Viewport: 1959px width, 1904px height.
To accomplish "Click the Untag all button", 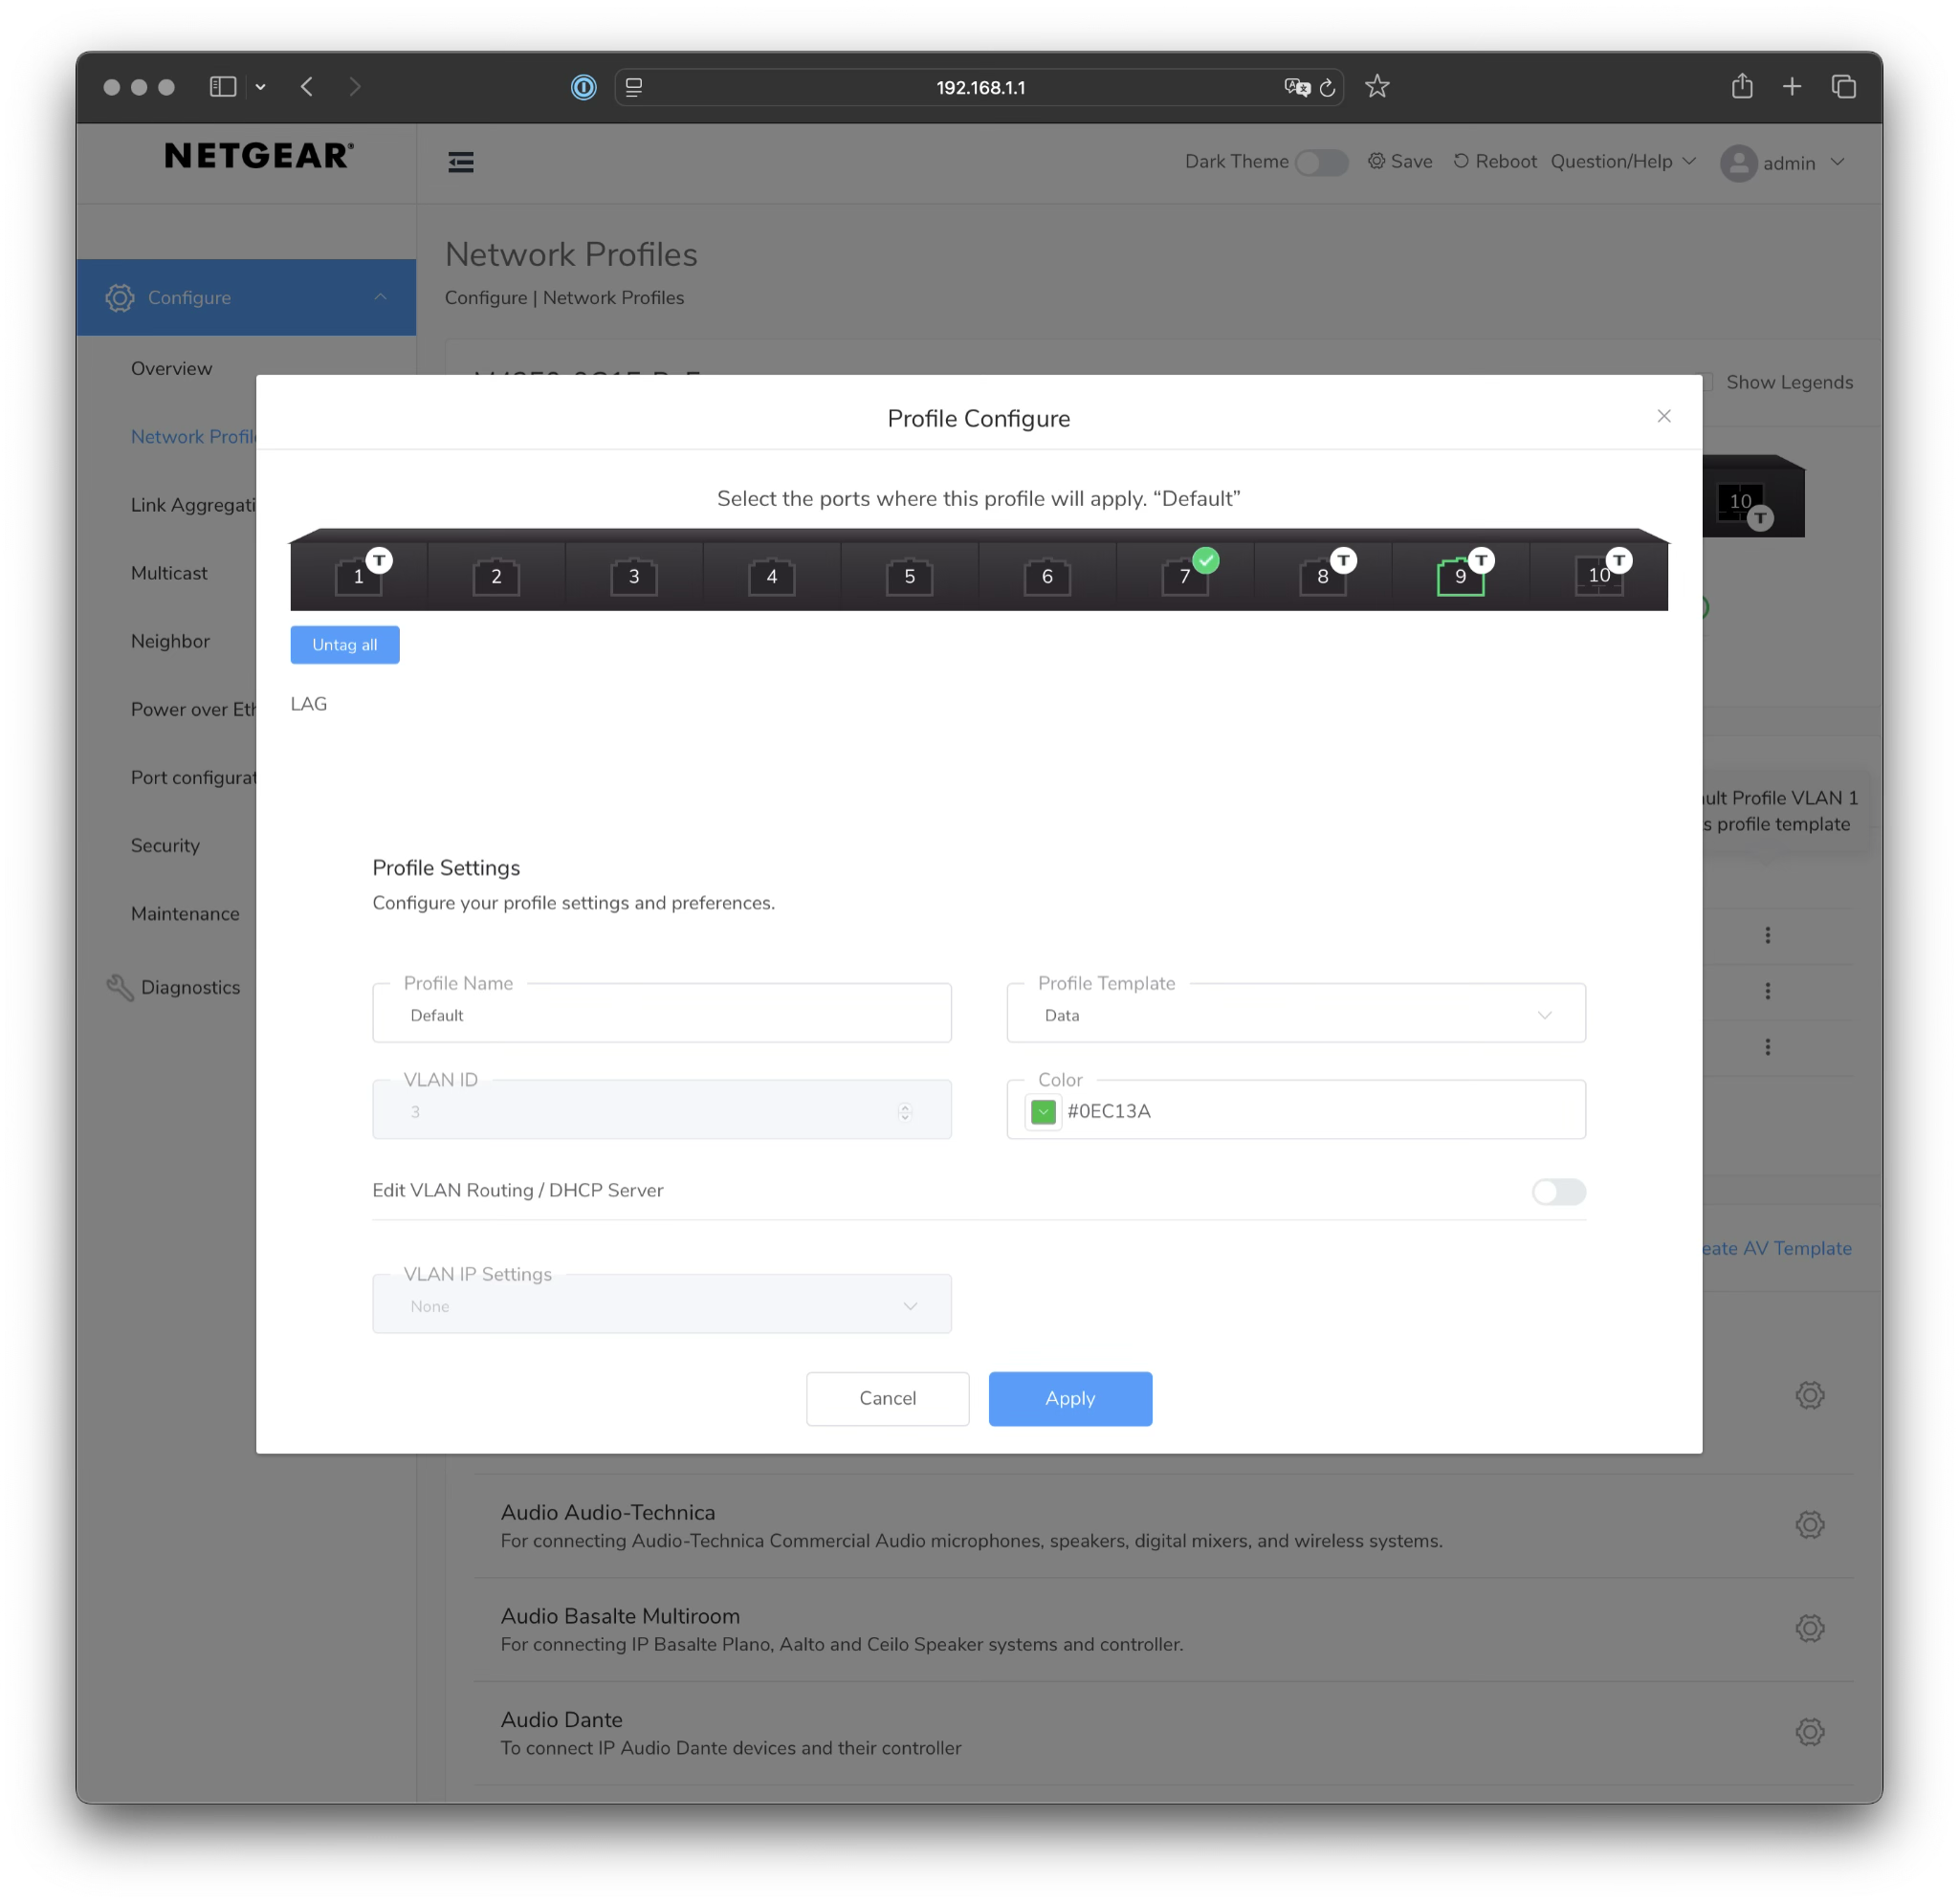I will [x=344, y=644].
